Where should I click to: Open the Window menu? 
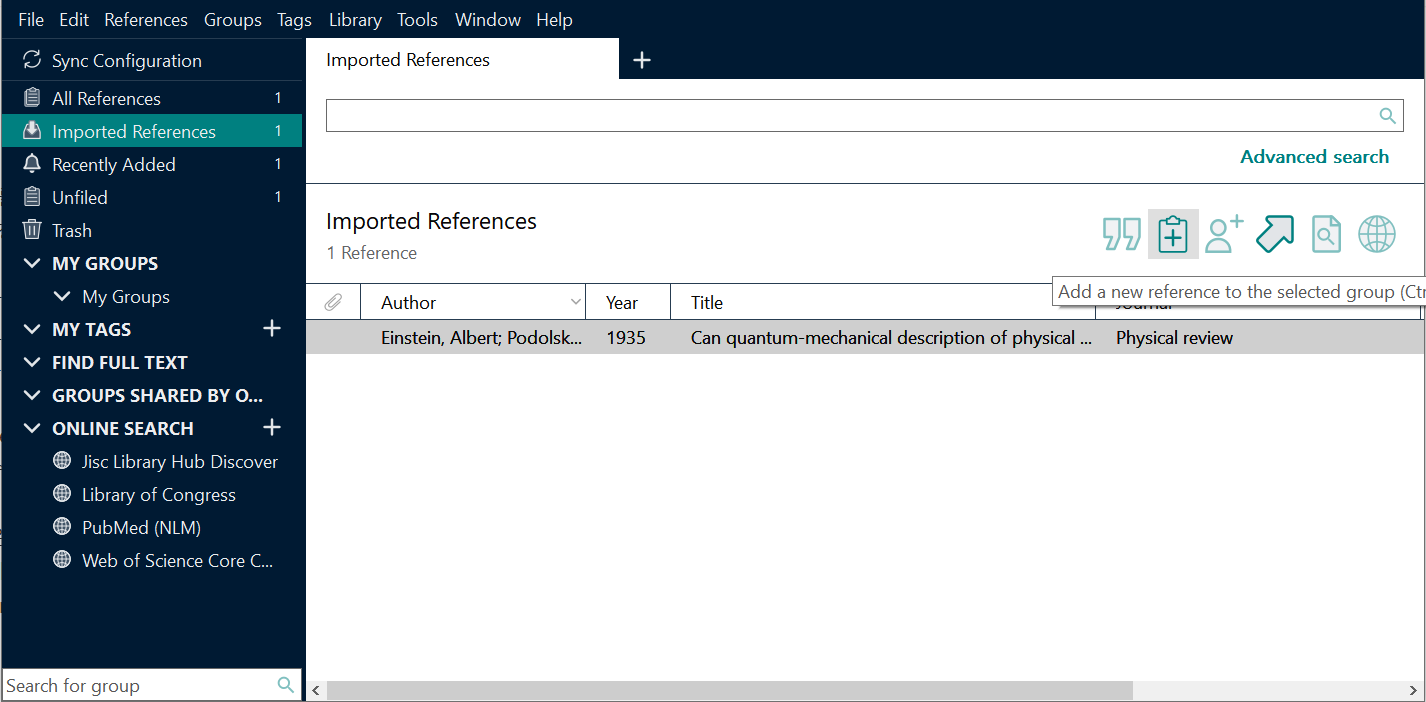[x=488, y=20]
